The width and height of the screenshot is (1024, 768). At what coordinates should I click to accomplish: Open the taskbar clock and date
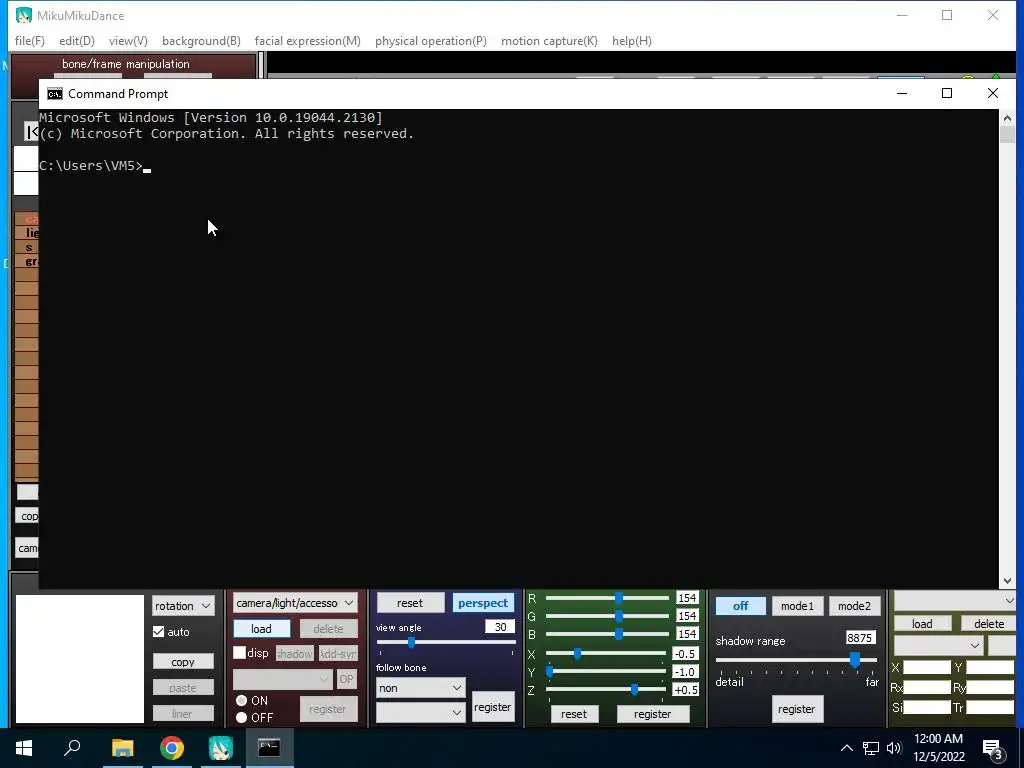click(938, 748)
